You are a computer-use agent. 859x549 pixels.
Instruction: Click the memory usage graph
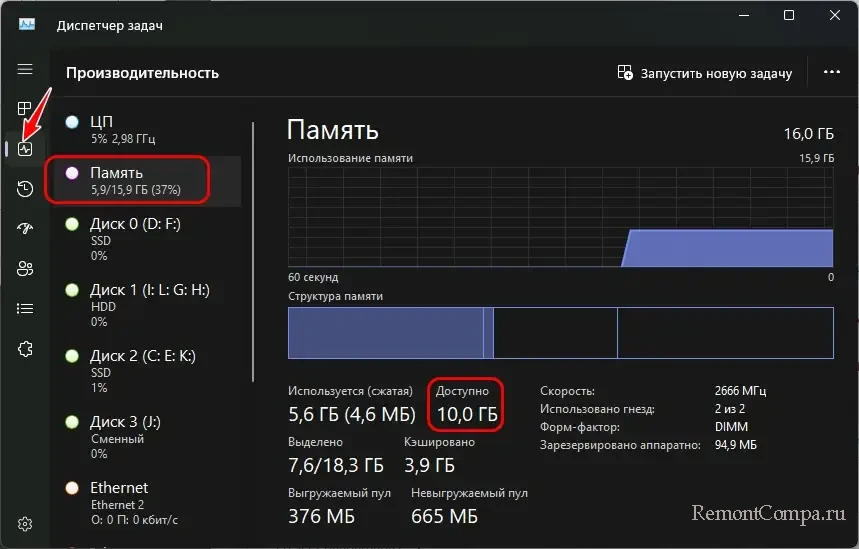560,217
